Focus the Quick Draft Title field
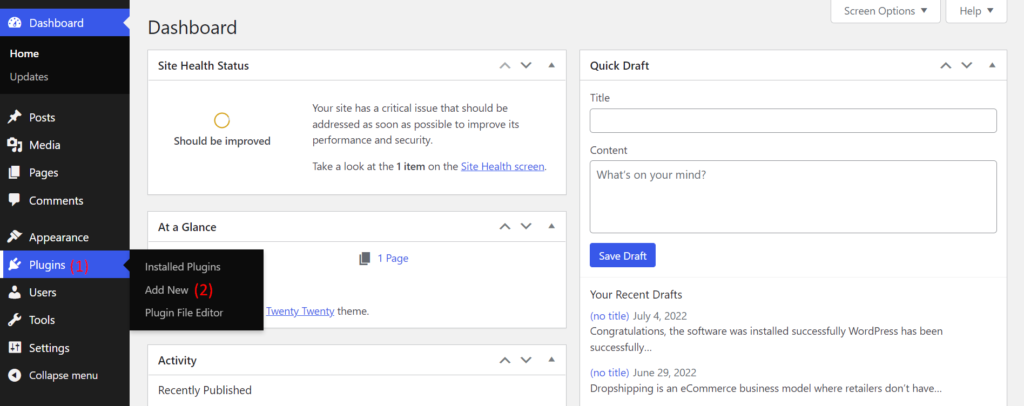Screen dimensions: 1024x406 [x=793, y=121]
